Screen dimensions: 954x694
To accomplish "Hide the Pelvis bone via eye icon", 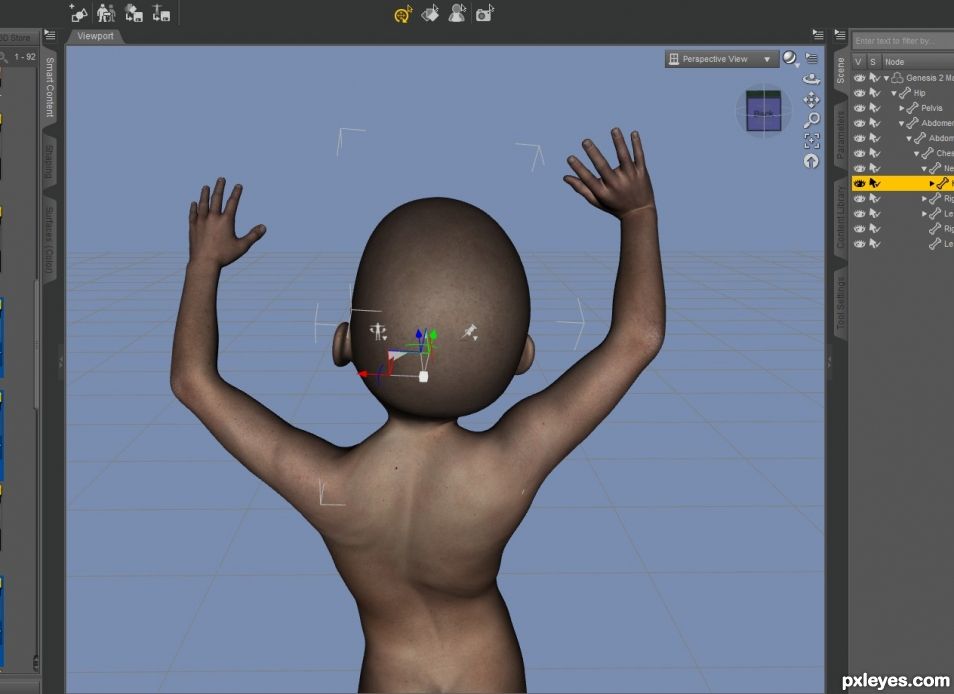I will coord(859,108).
